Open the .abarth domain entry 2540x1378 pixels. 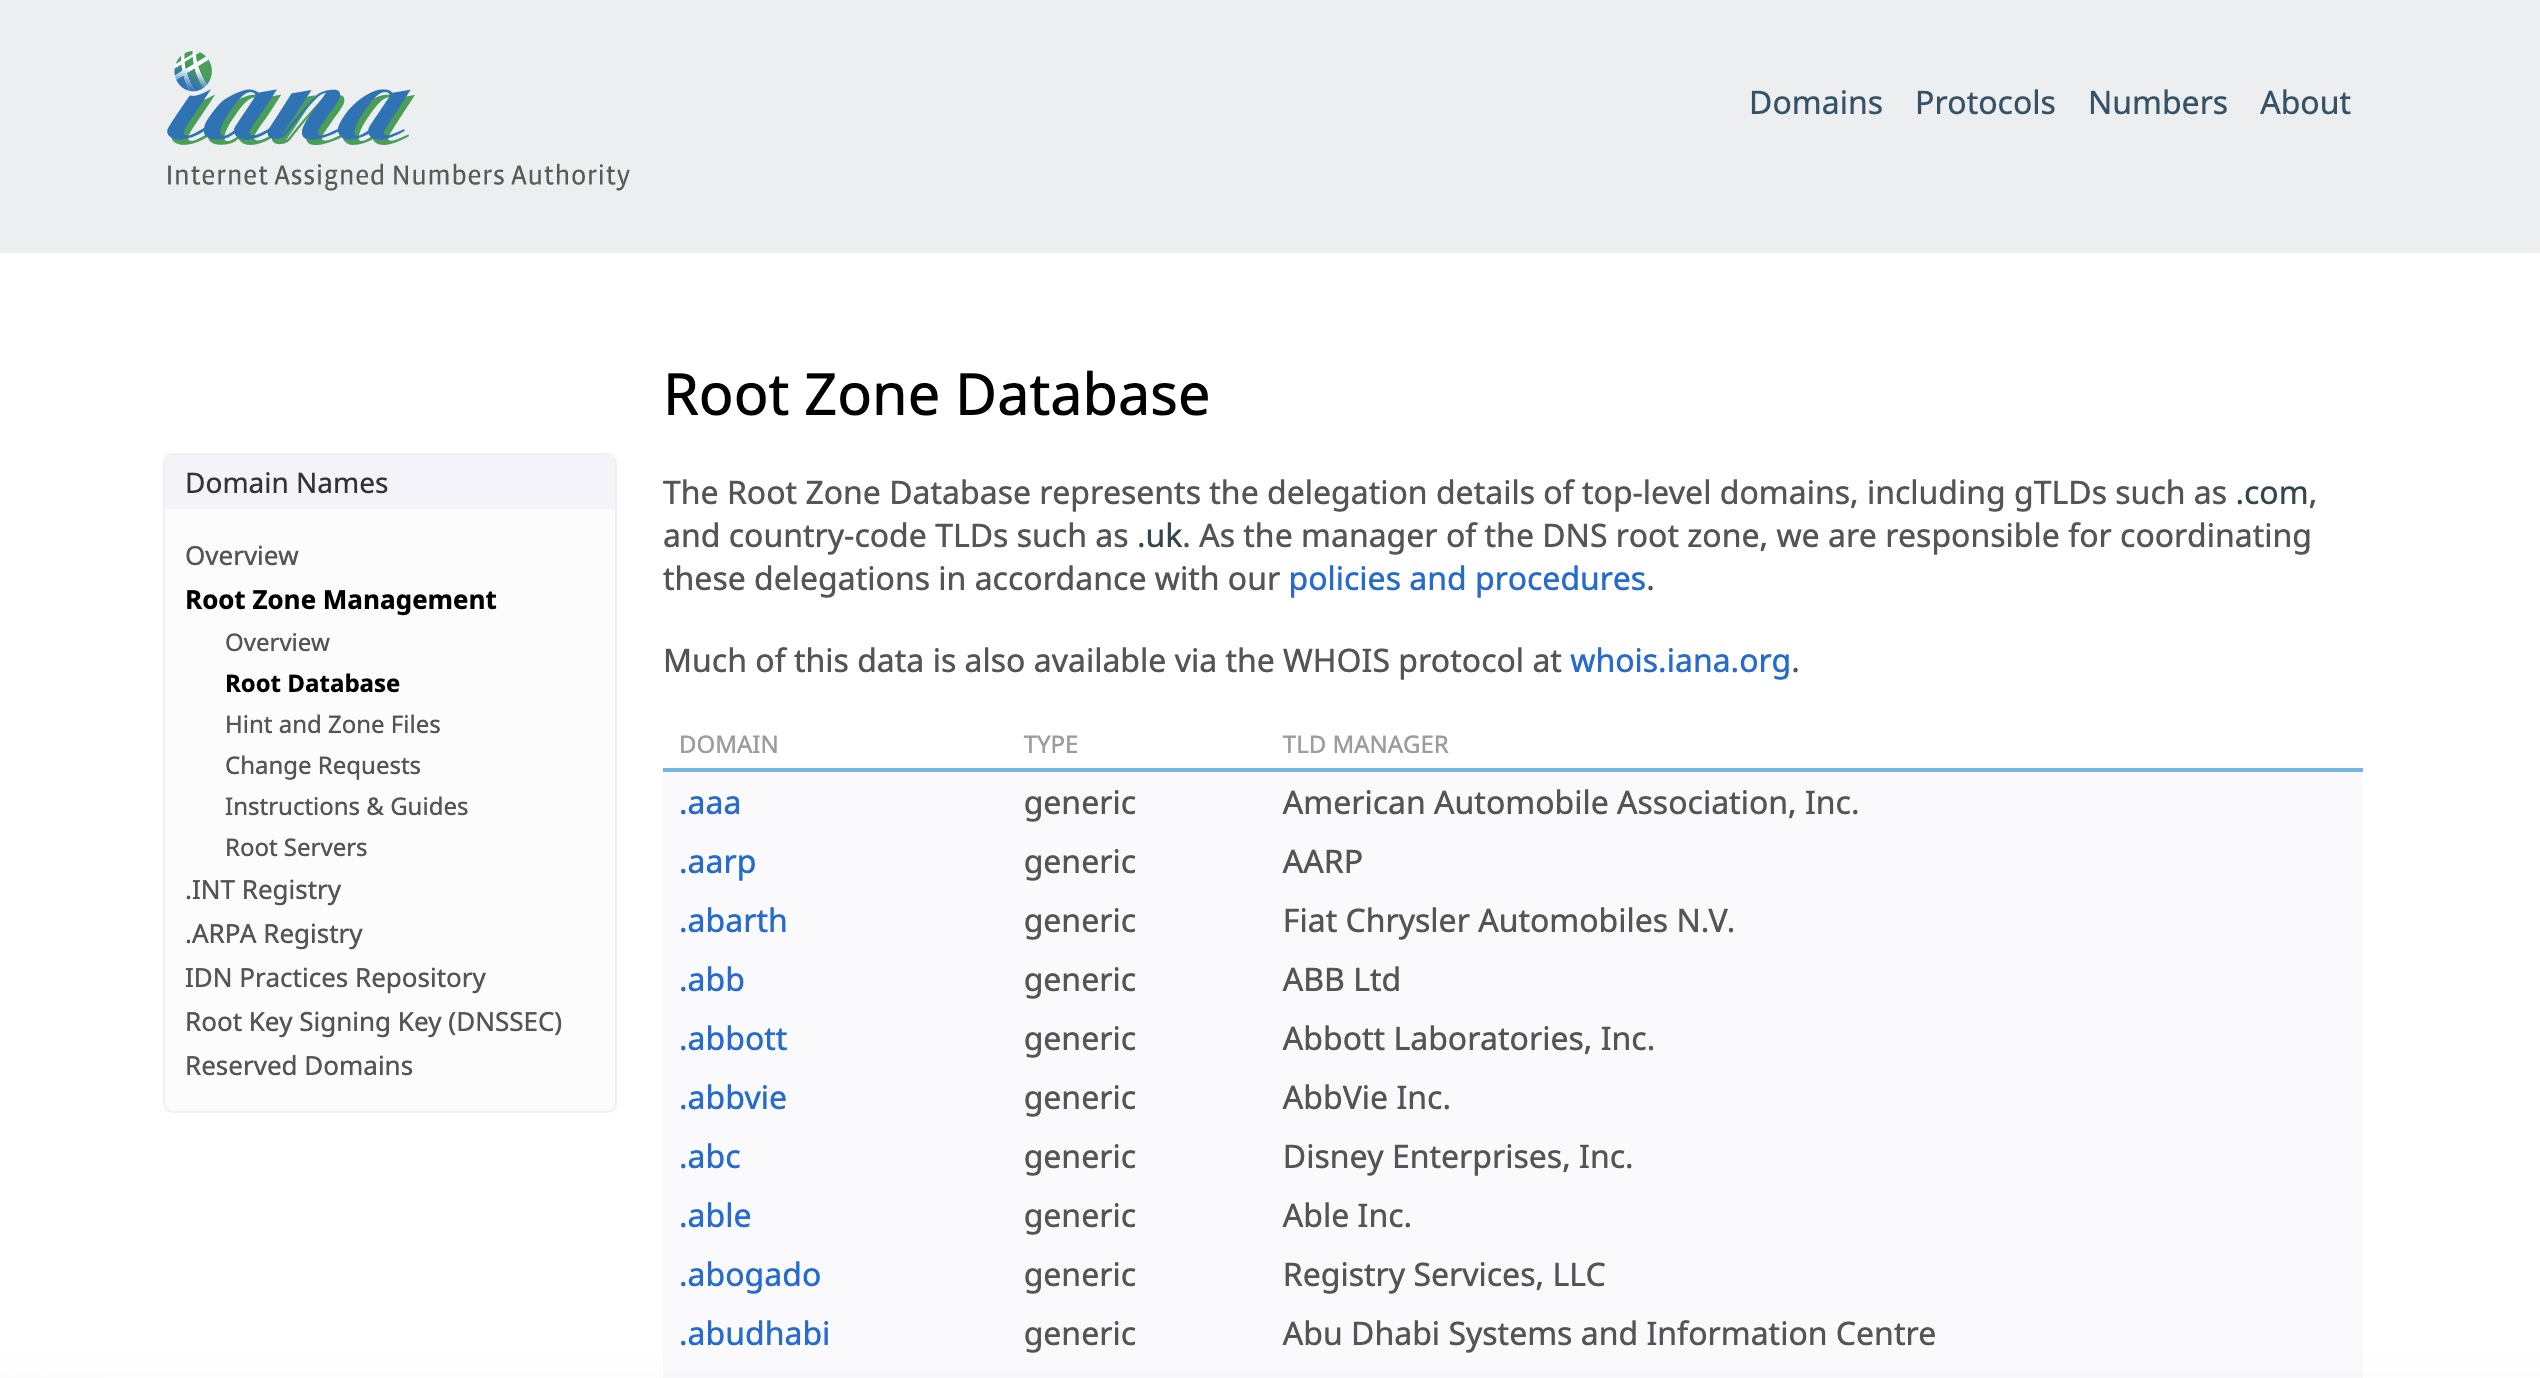(x=733, y=920)
